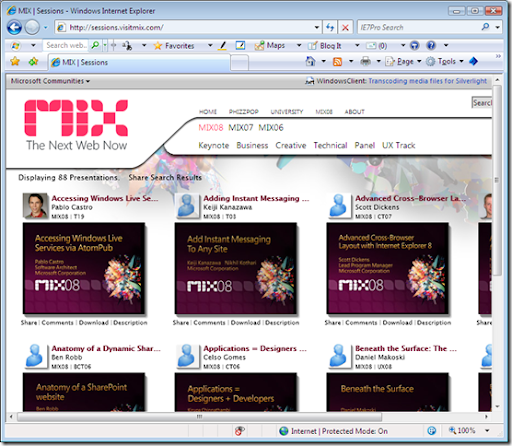512x446 pixels.
Task: Open the PHIZZPOP menu item
Action: pyautogui.click(x=244, y=112)
